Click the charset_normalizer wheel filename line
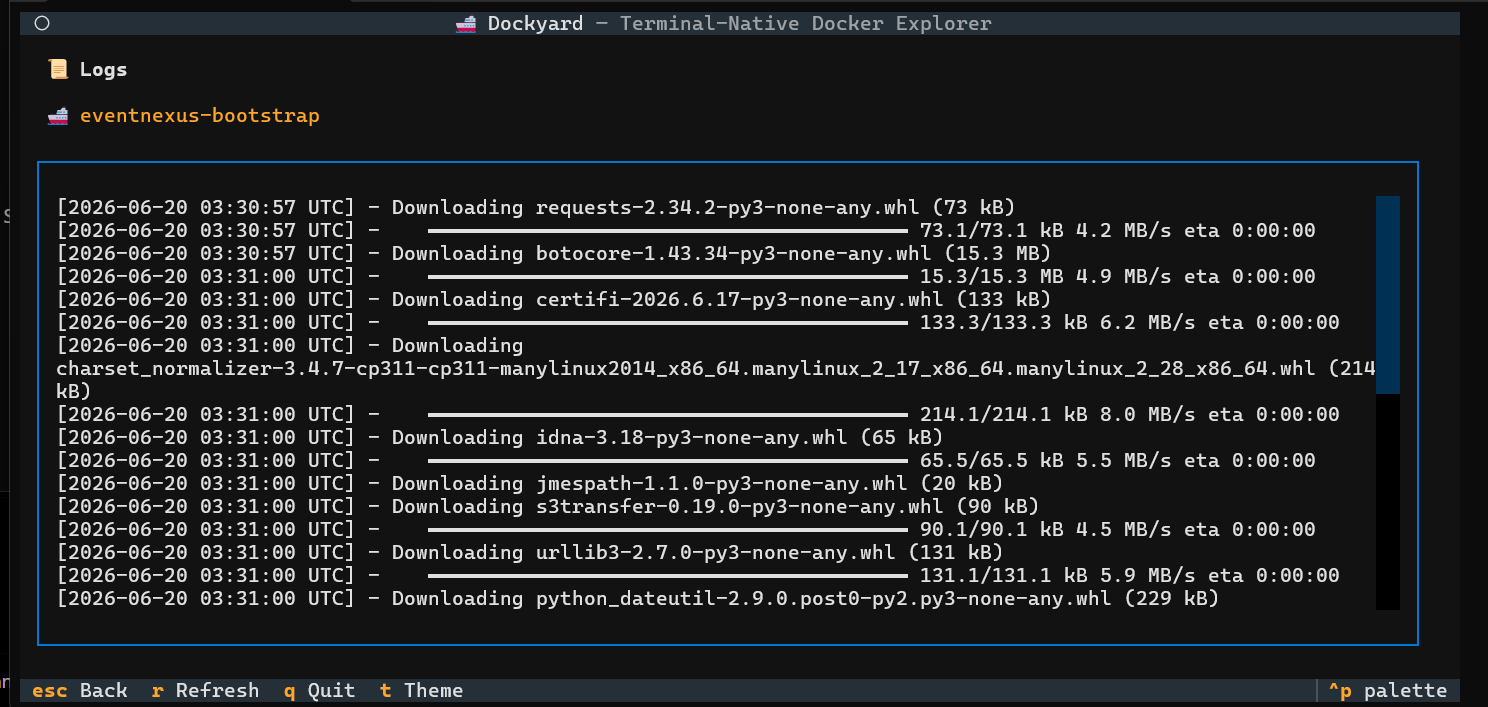This screenshot has width=1488, height=707. point(716,369)
